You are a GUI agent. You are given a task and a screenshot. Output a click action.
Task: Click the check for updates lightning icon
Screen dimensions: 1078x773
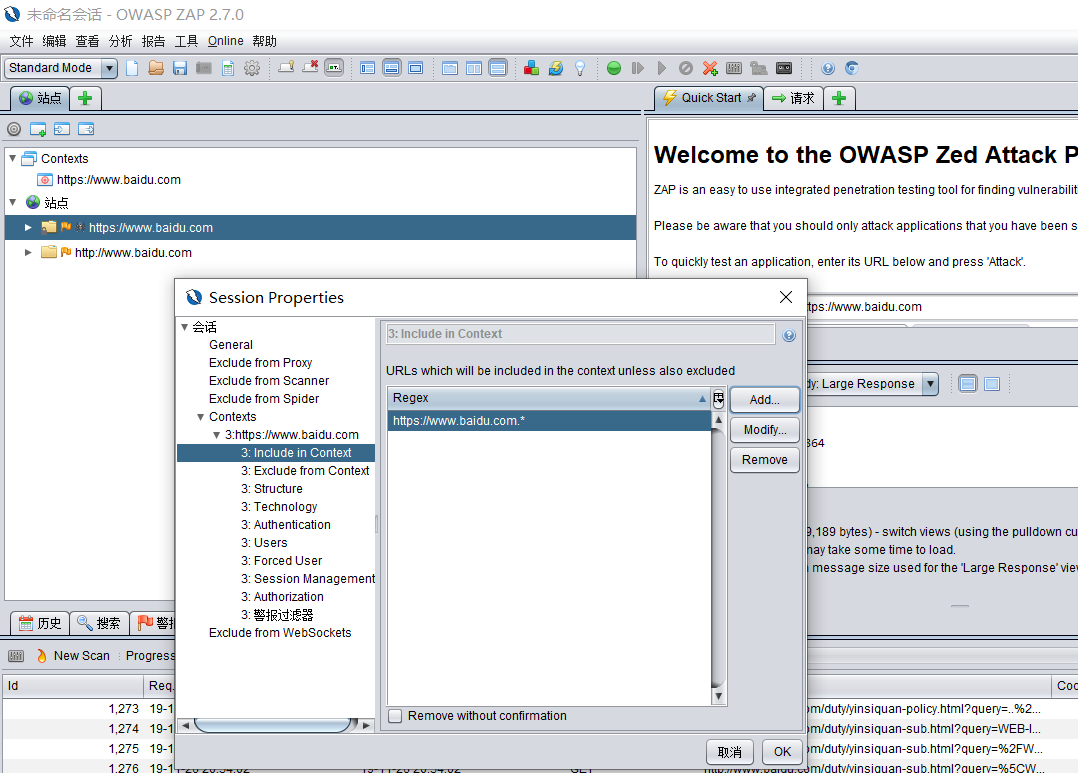pos(556,68)
